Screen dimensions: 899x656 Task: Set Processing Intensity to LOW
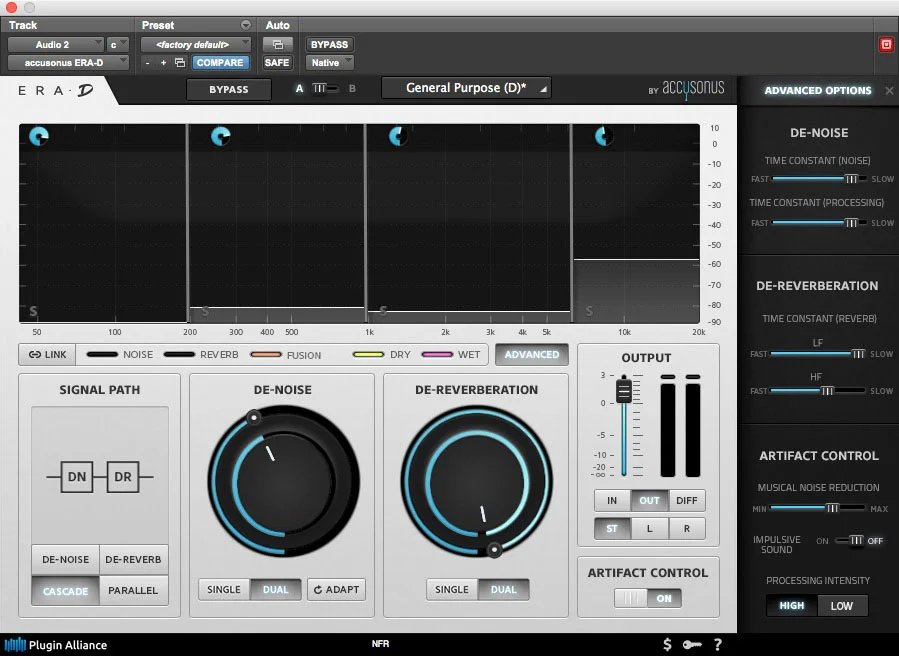tap(842, 606)
